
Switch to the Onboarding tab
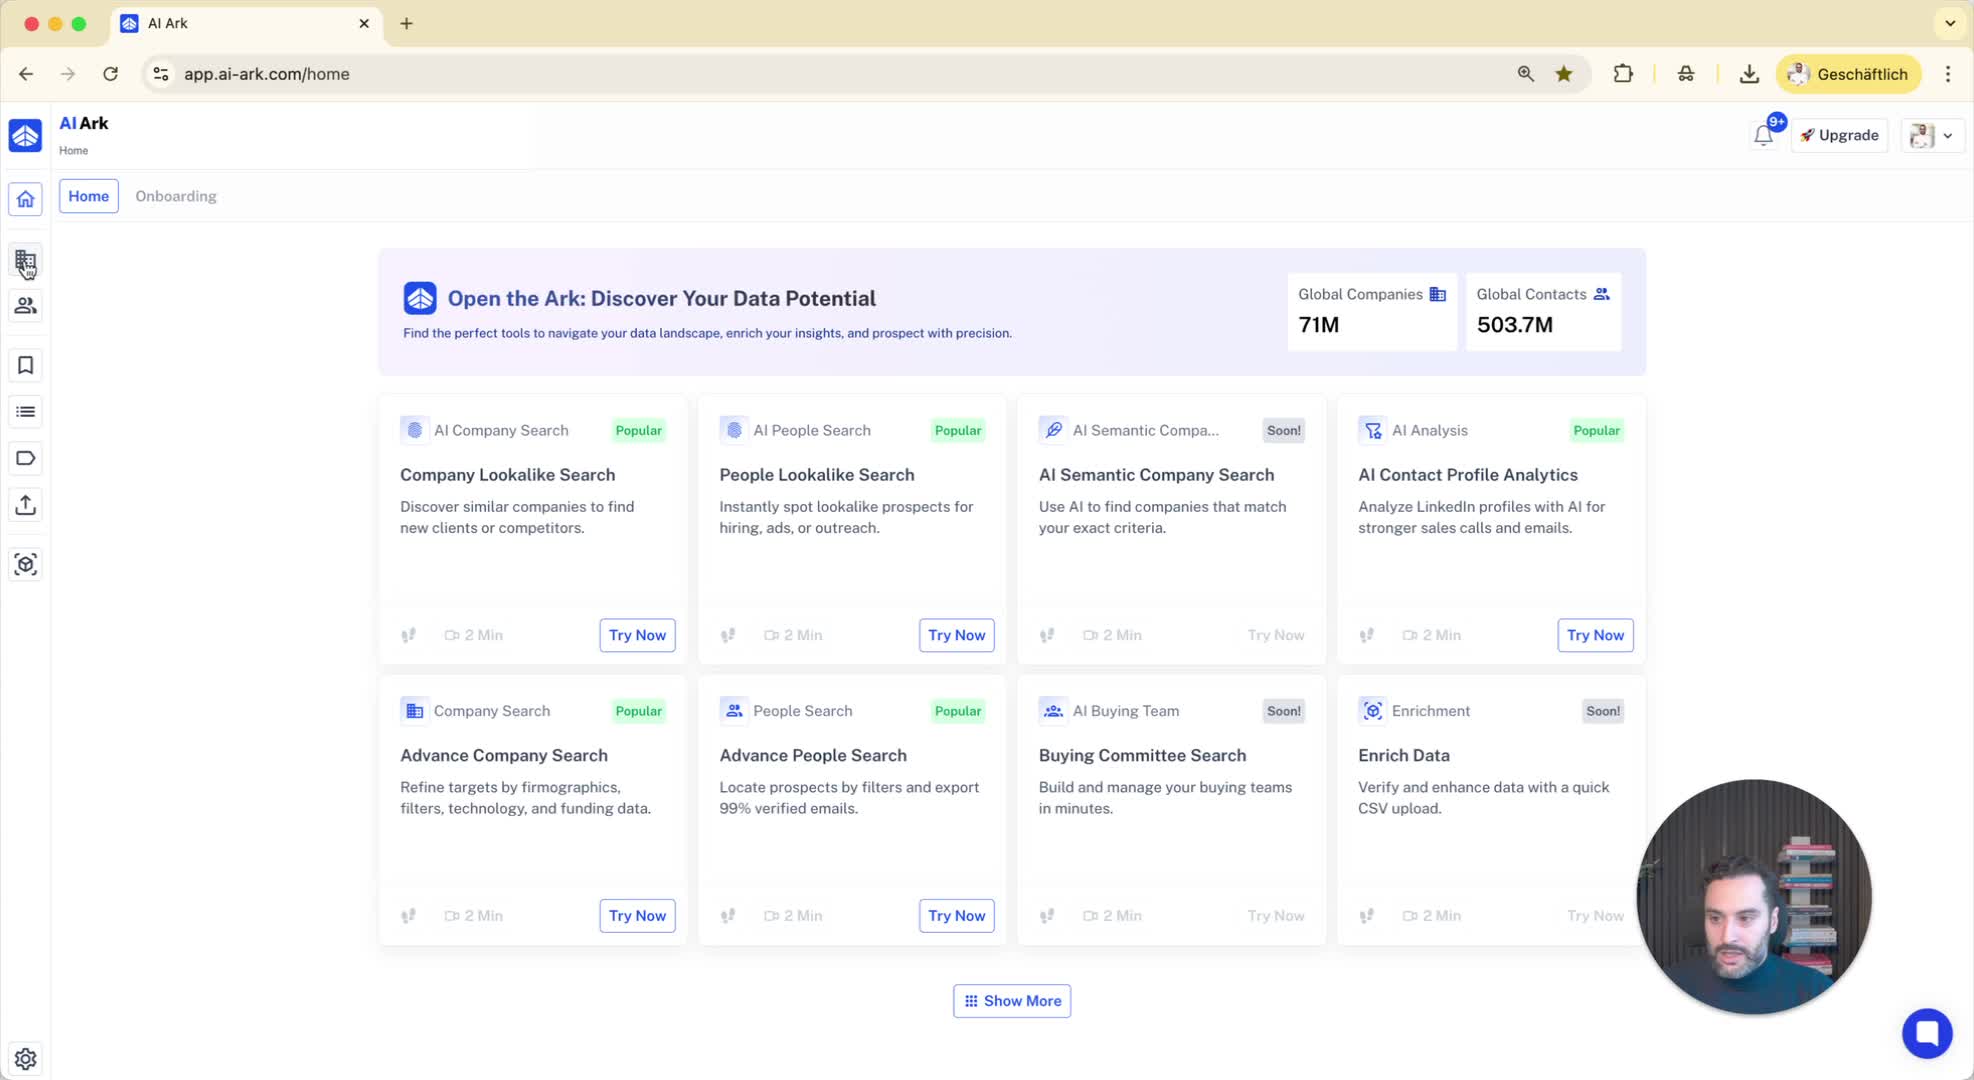point(176,196)
